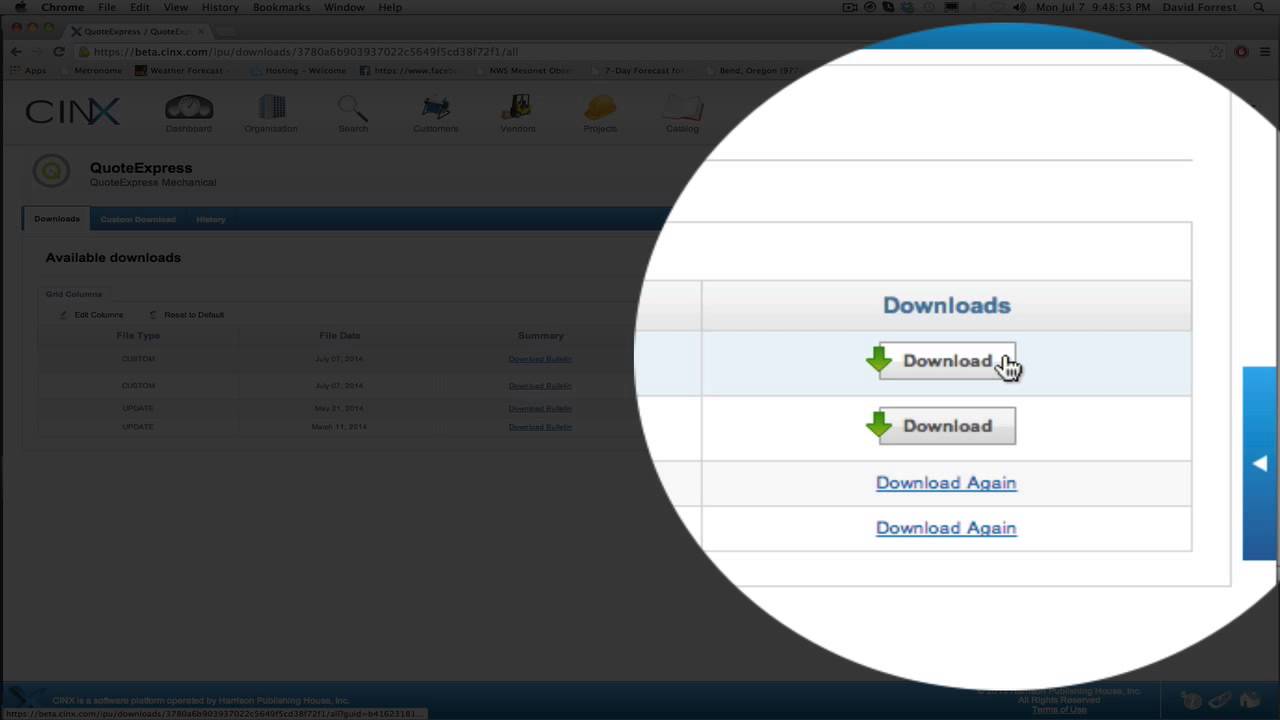
Task: Open the Bookmarks menu
Action: pyautogui.click(x=281, y=7)
